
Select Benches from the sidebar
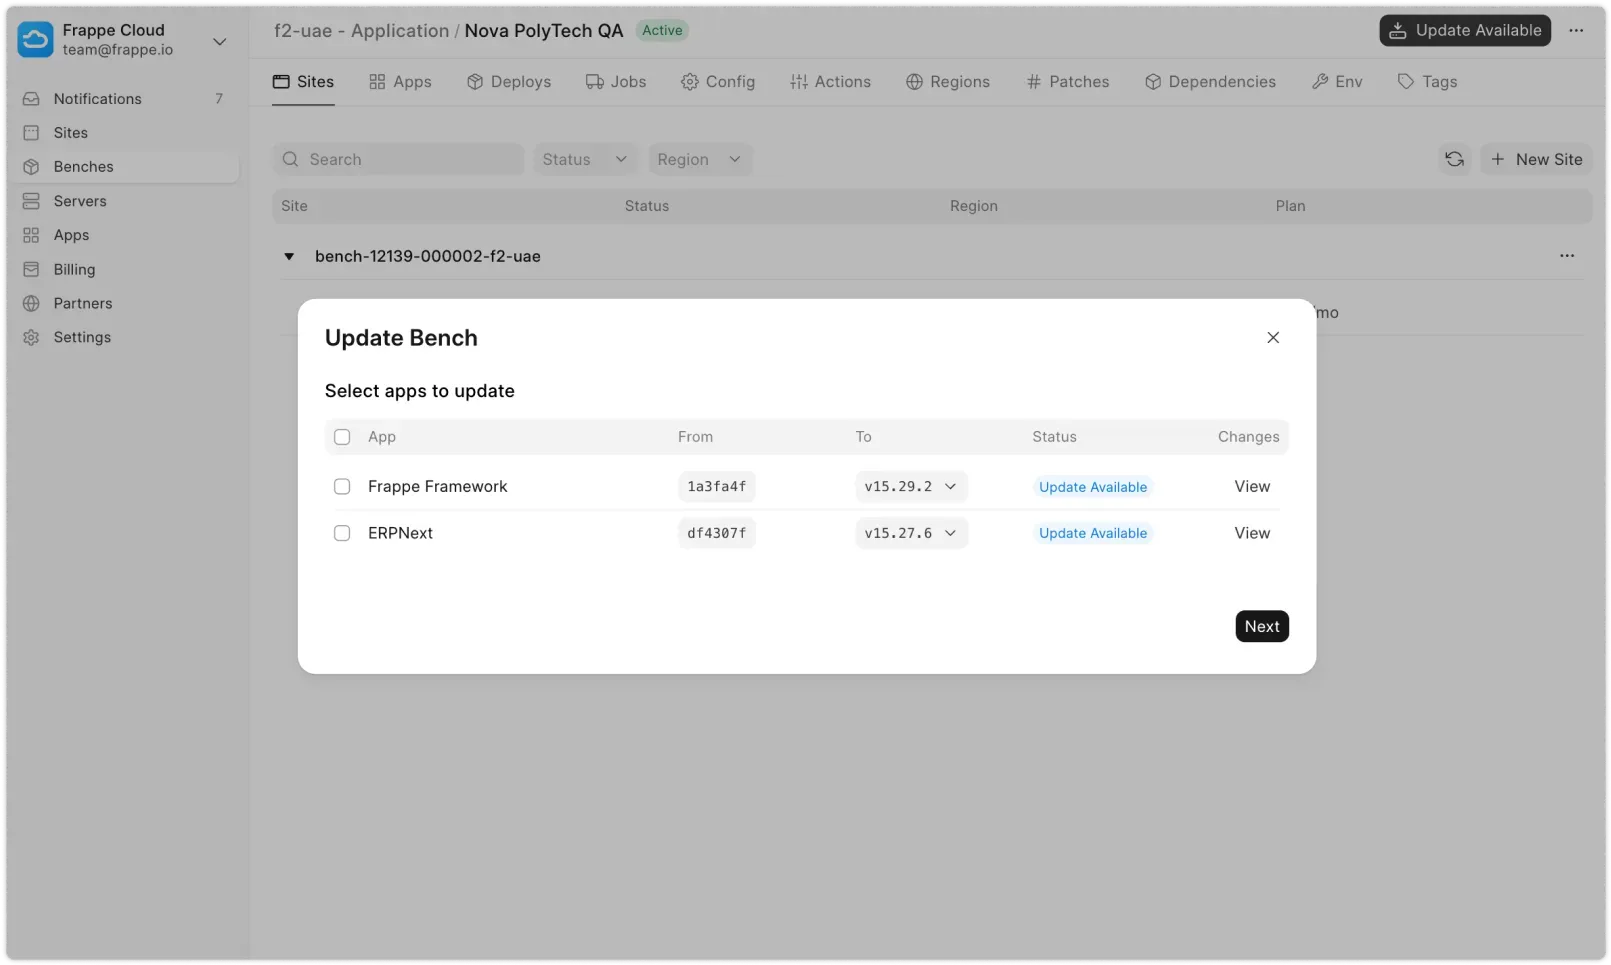(84, 166)
